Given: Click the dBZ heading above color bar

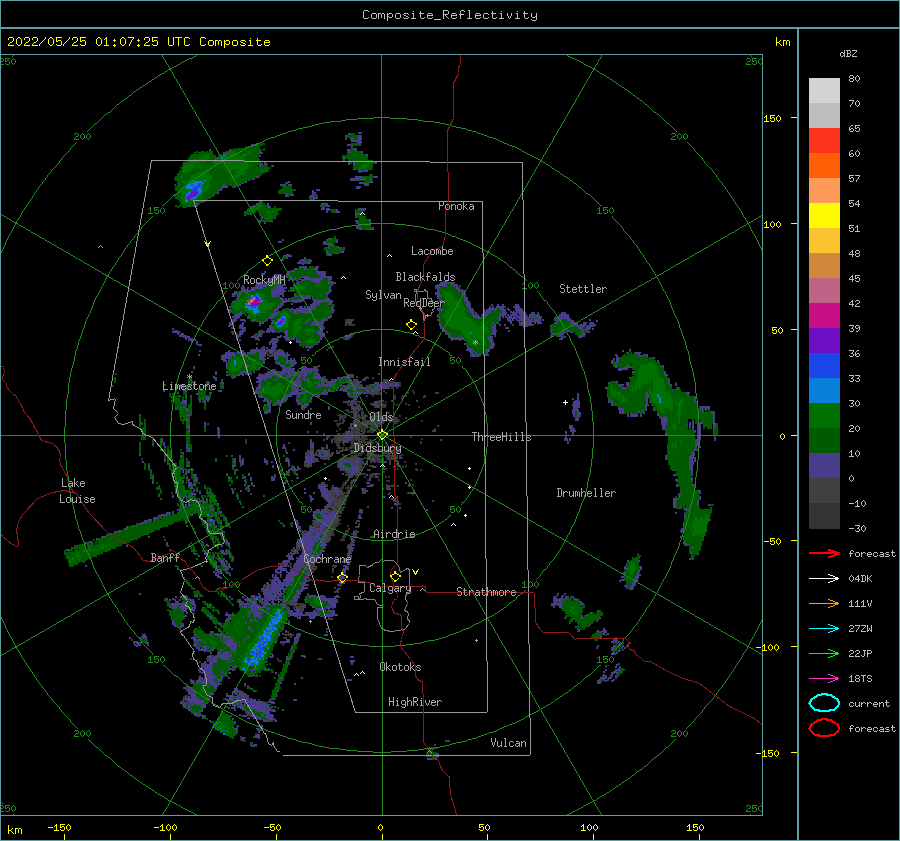Looking at the screenshot, I should click(848, 54).
